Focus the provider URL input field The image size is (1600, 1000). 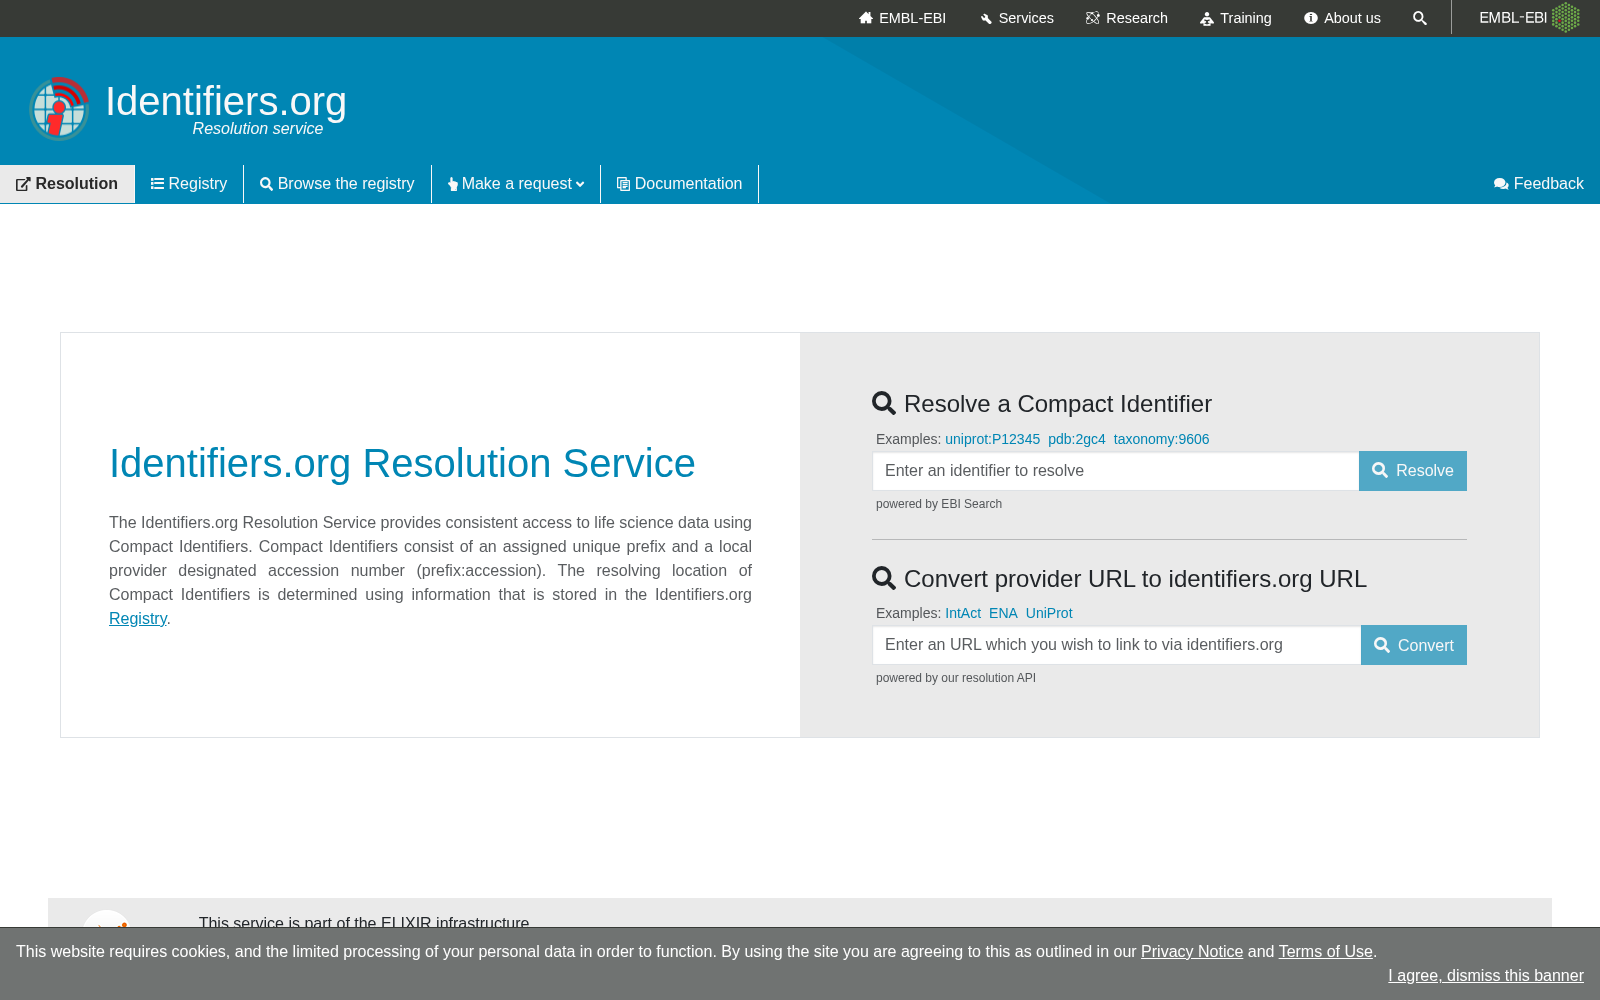(x=1117, y=645)
